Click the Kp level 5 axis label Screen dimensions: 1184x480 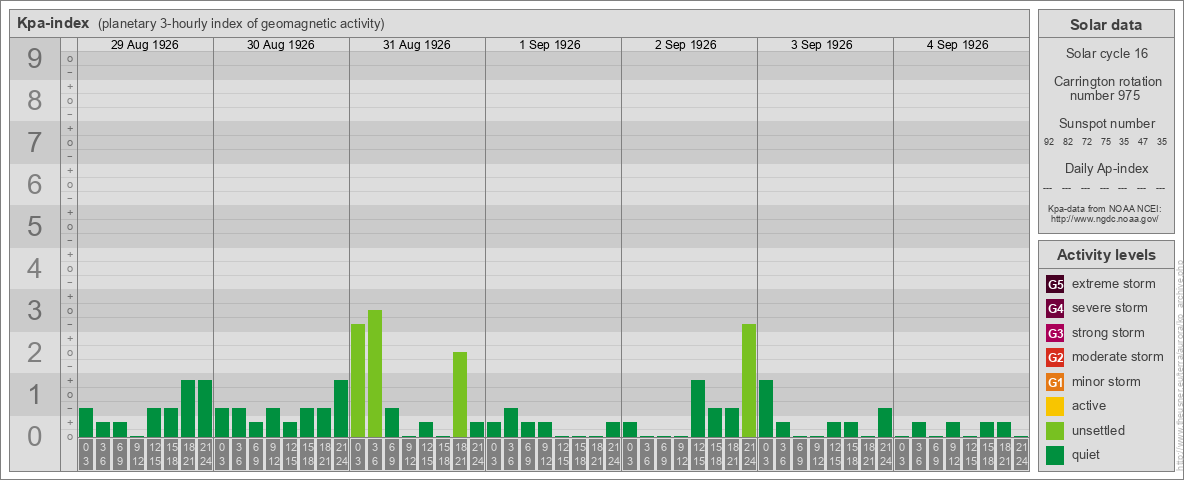click(x=34, y=226)
